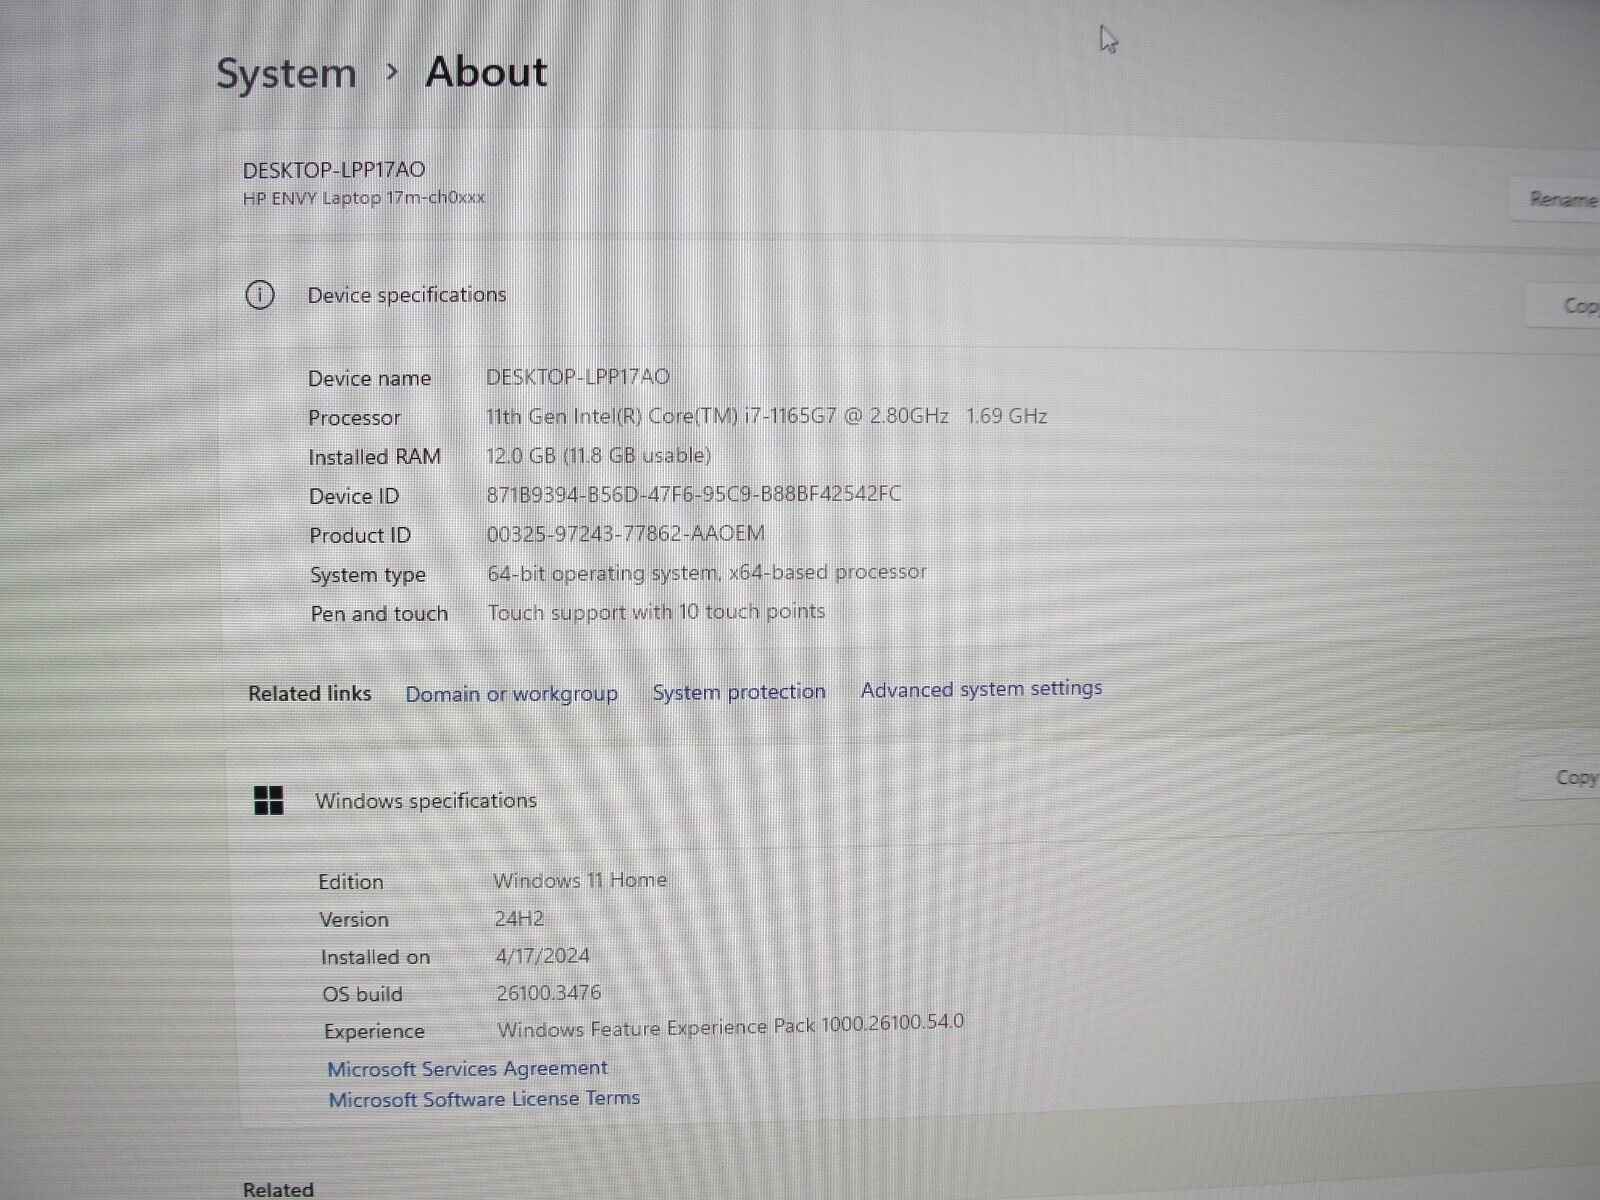Click the Related heading at page bottom

click(x=278, y=1189)
